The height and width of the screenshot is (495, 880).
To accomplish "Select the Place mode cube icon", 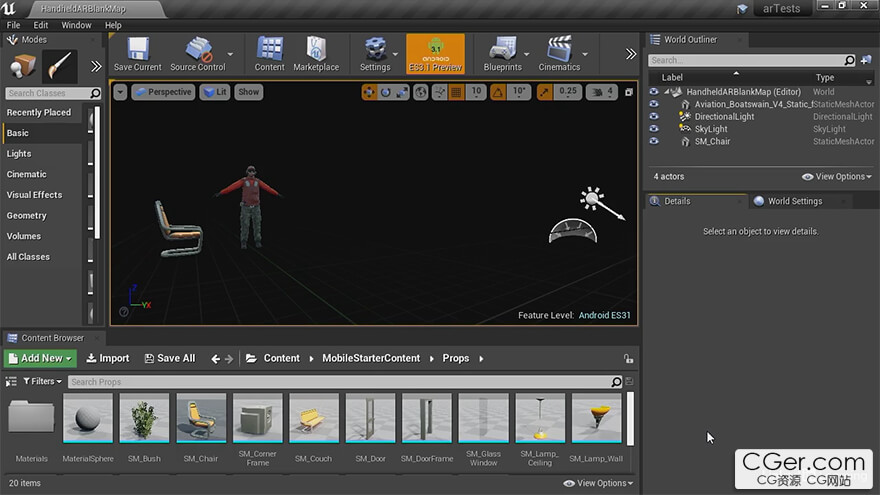I will tap(22, 66).
